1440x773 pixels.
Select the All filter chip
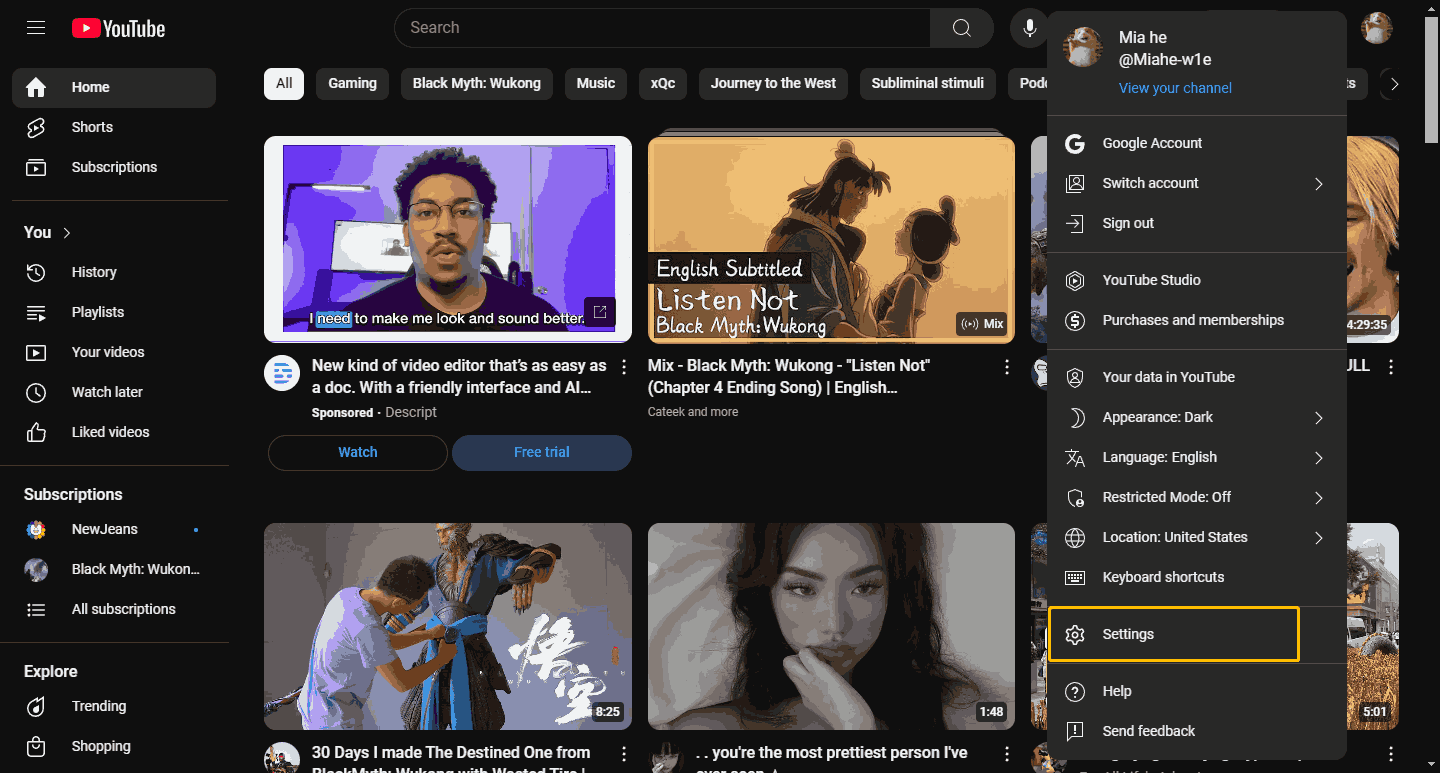click(284, 84)
